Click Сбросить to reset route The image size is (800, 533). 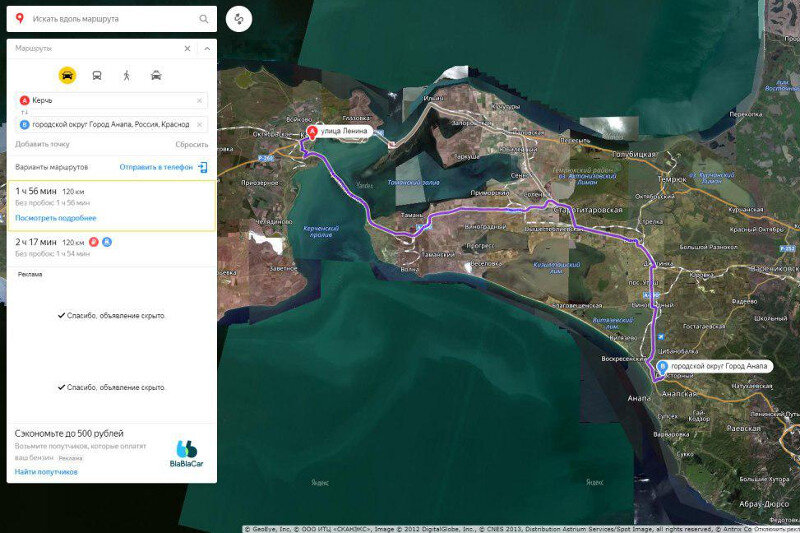pos(192,144)
